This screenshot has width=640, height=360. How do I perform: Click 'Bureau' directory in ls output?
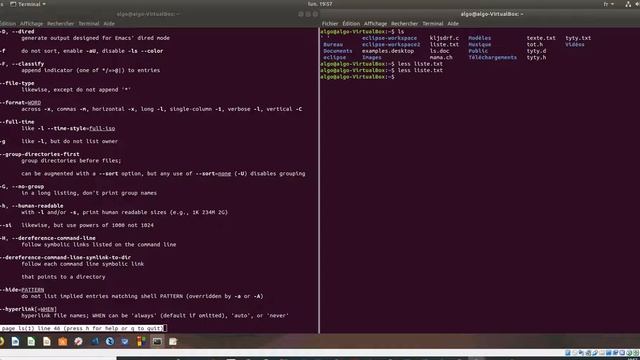coord(333,44)
